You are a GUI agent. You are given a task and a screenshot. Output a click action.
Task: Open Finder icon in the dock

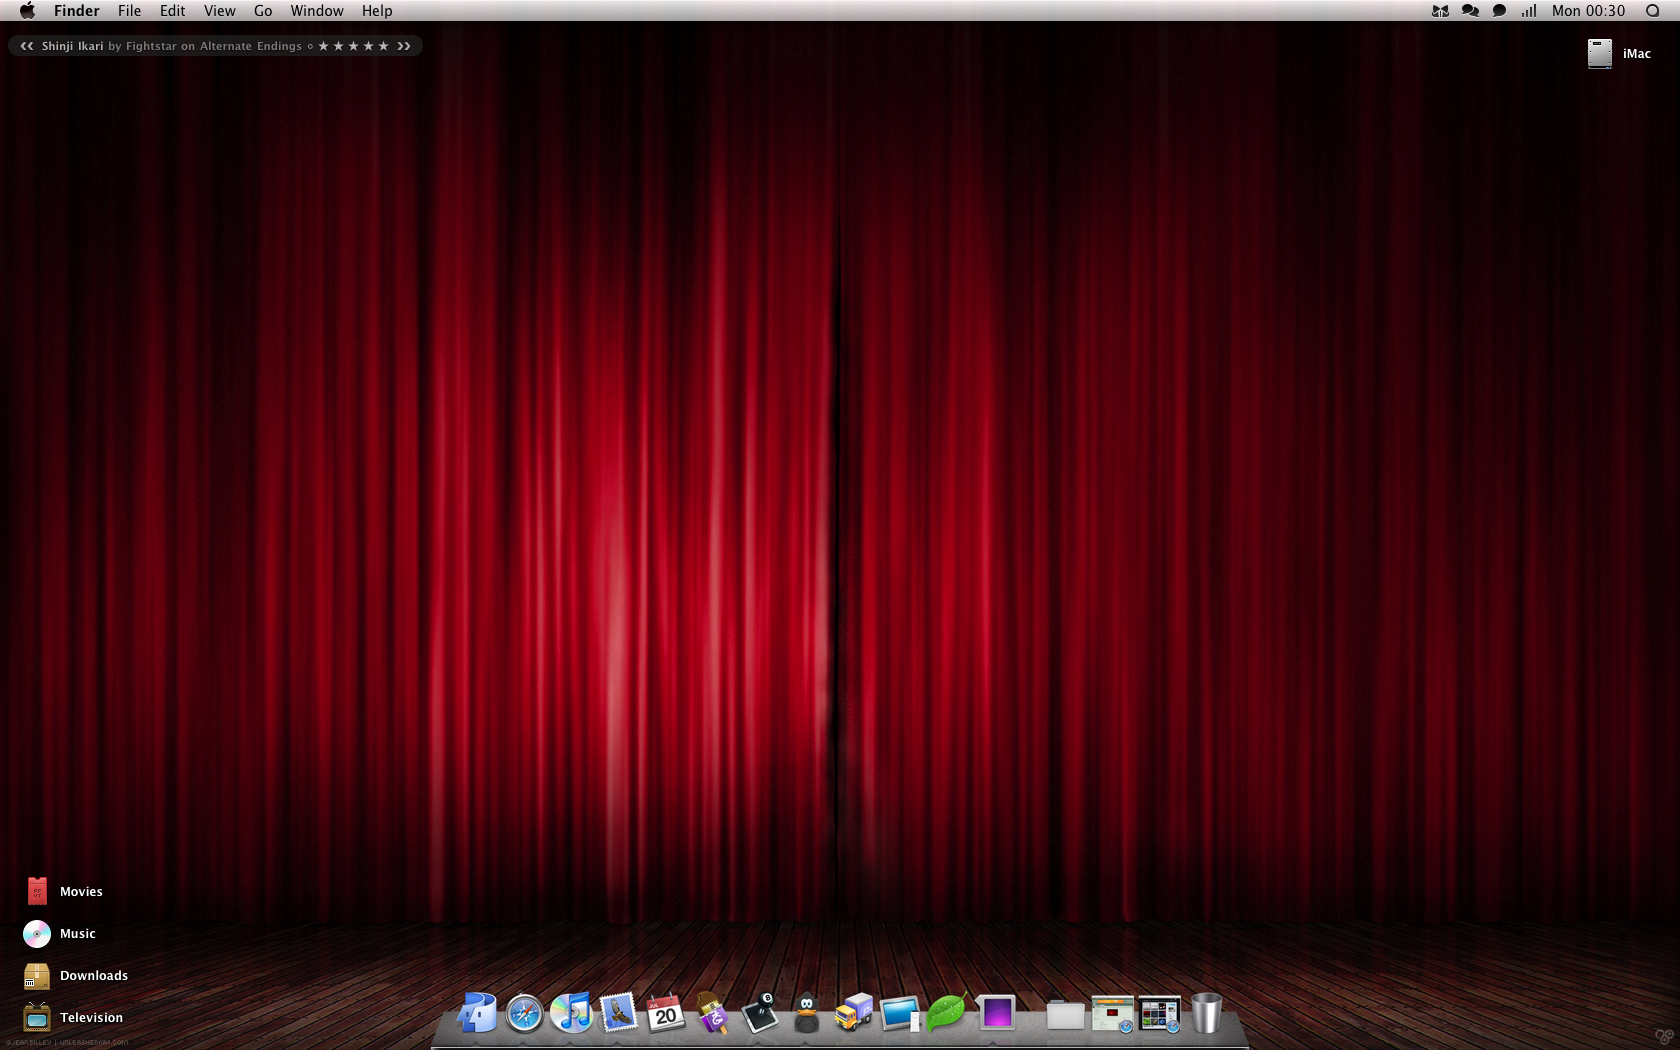click(477, 1014)
